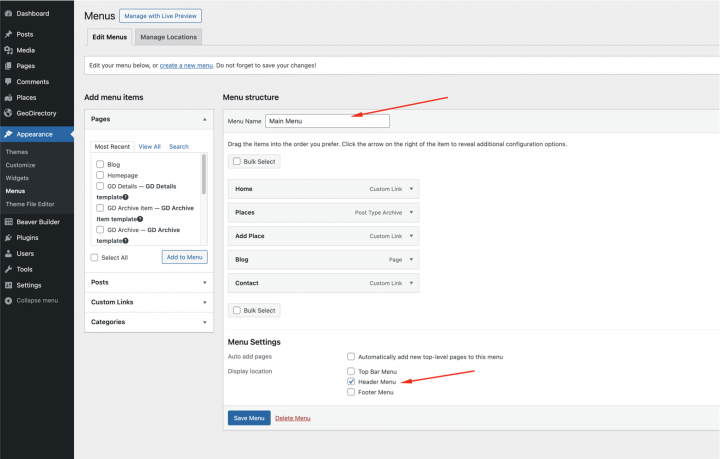Check the Homepage page checkbox
The width and height of the screenshot is (720, 459).
pos(100,175)
